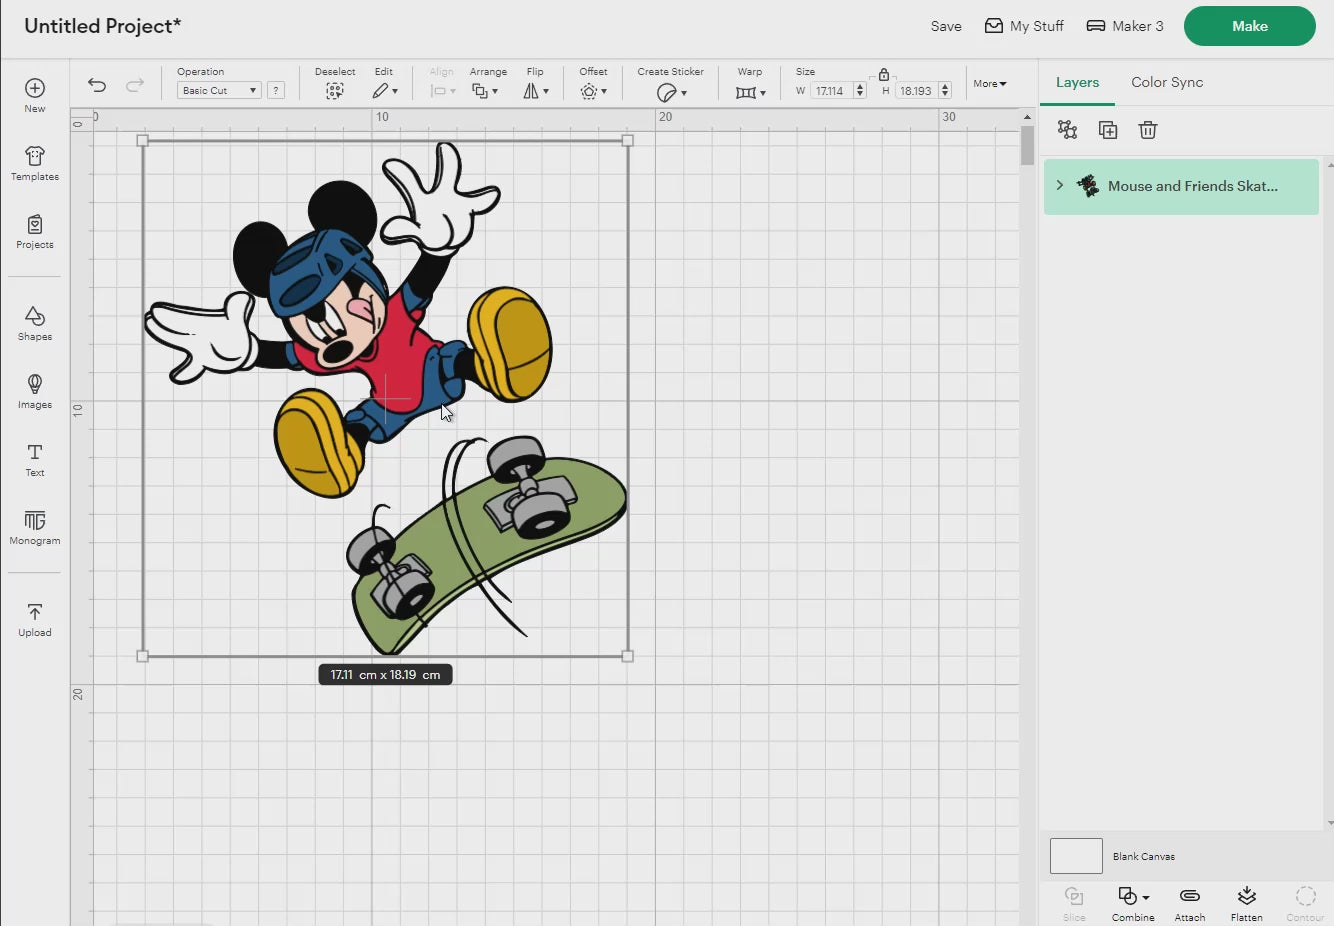Viewport: 1334px width, 926px height.
Task: Click the width size input field
Action: pos(831,91)
